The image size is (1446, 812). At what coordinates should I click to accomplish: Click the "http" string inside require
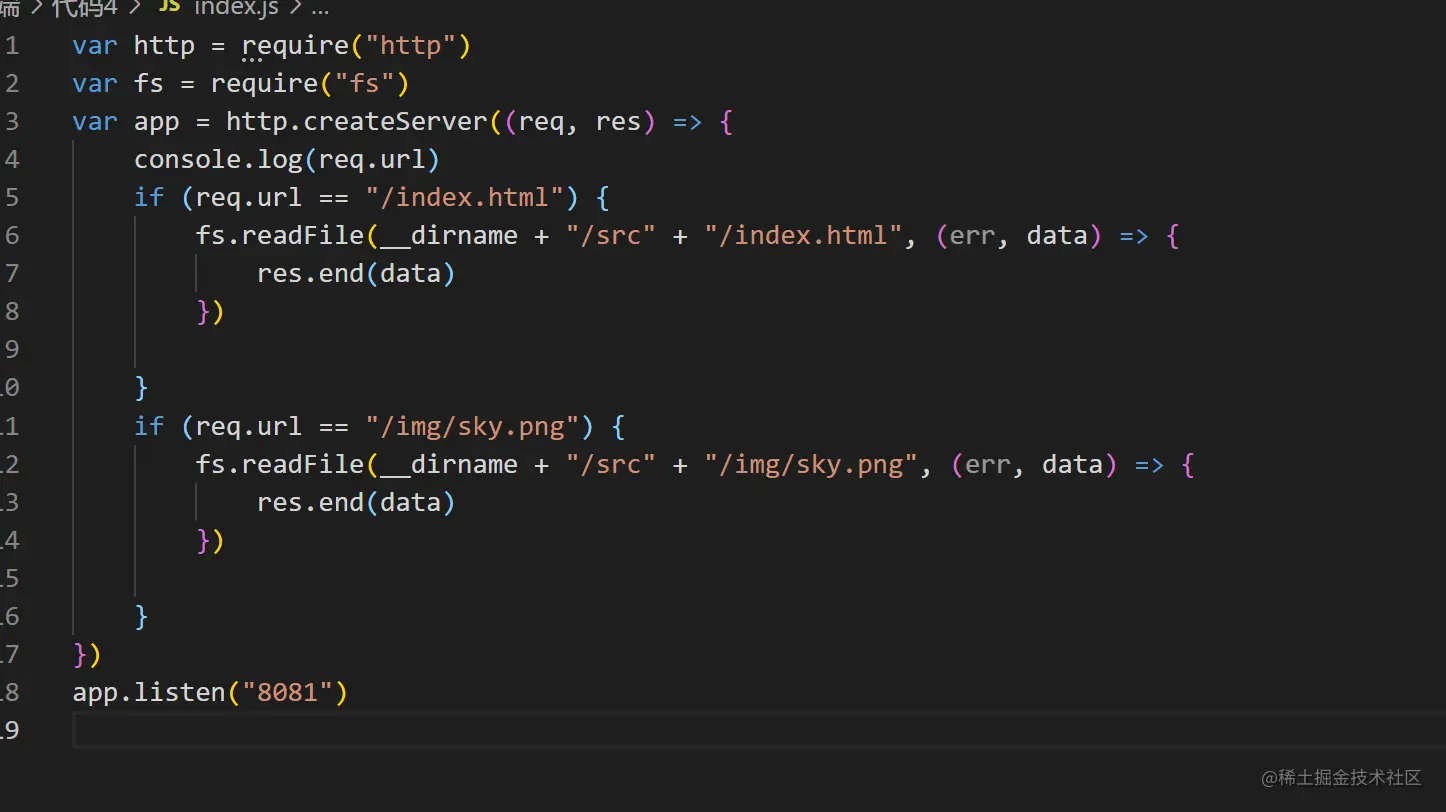(x=410, y=46)
